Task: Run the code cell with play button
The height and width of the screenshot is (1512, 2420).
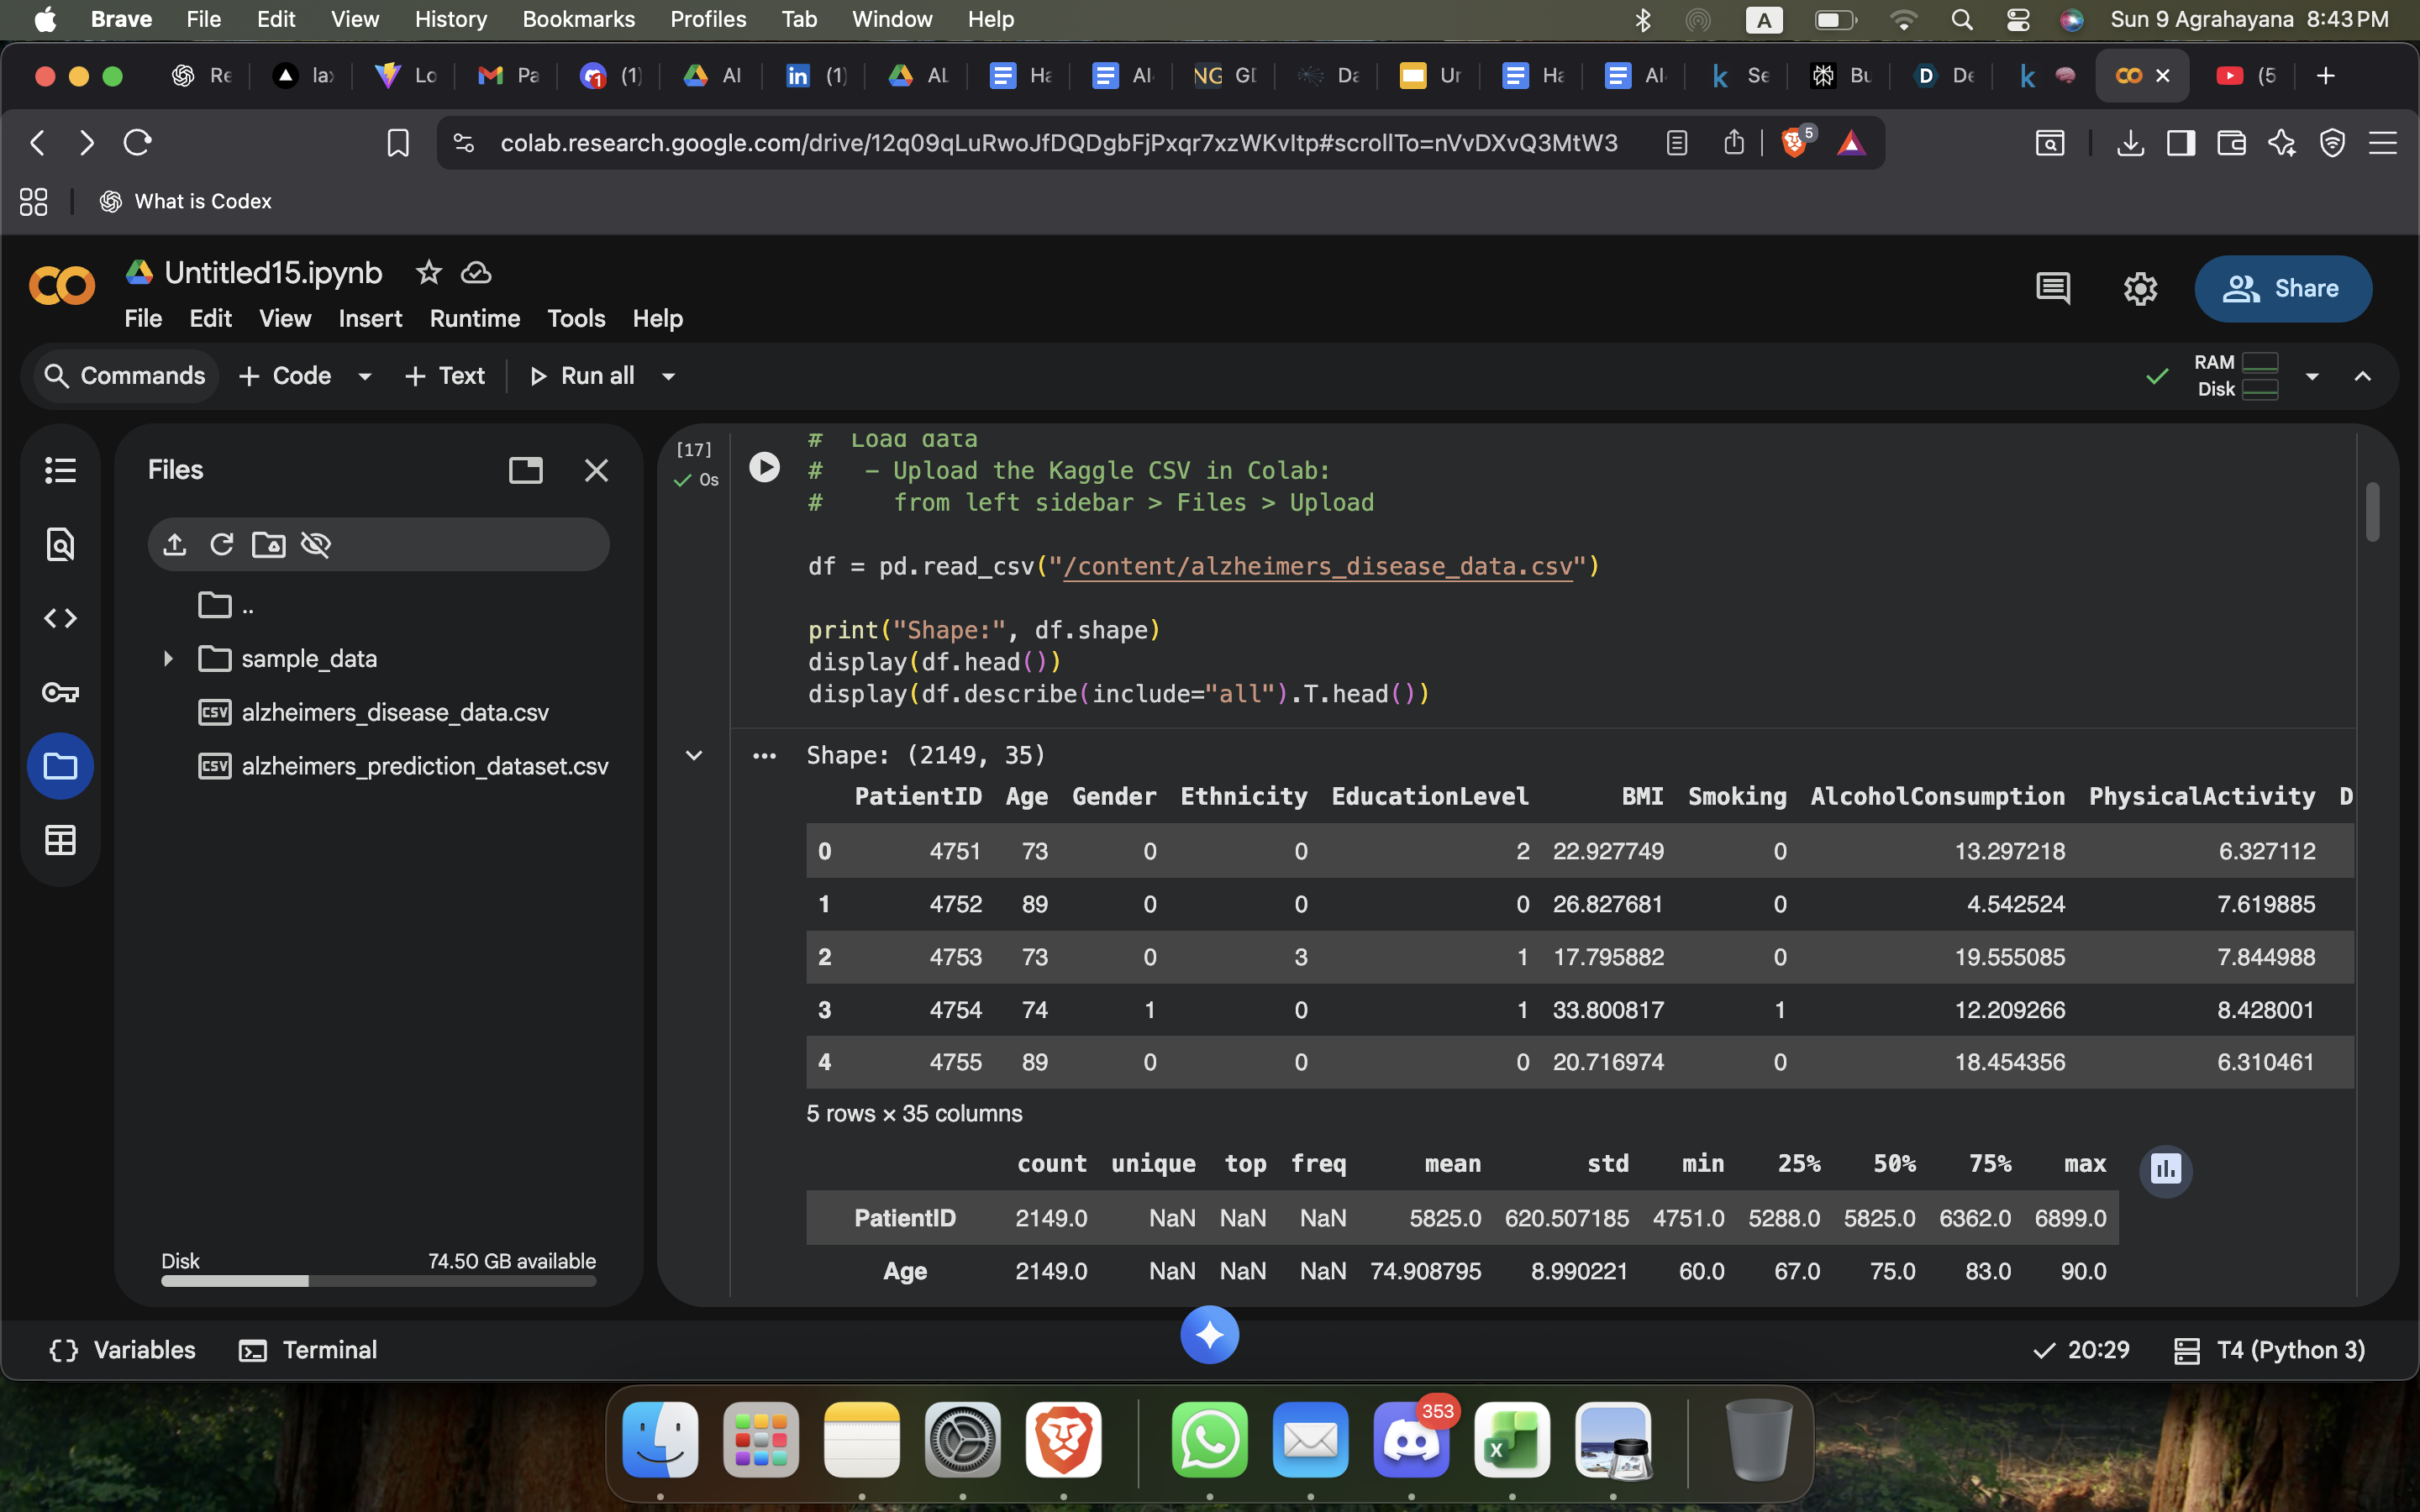Action: pos(764,467)
